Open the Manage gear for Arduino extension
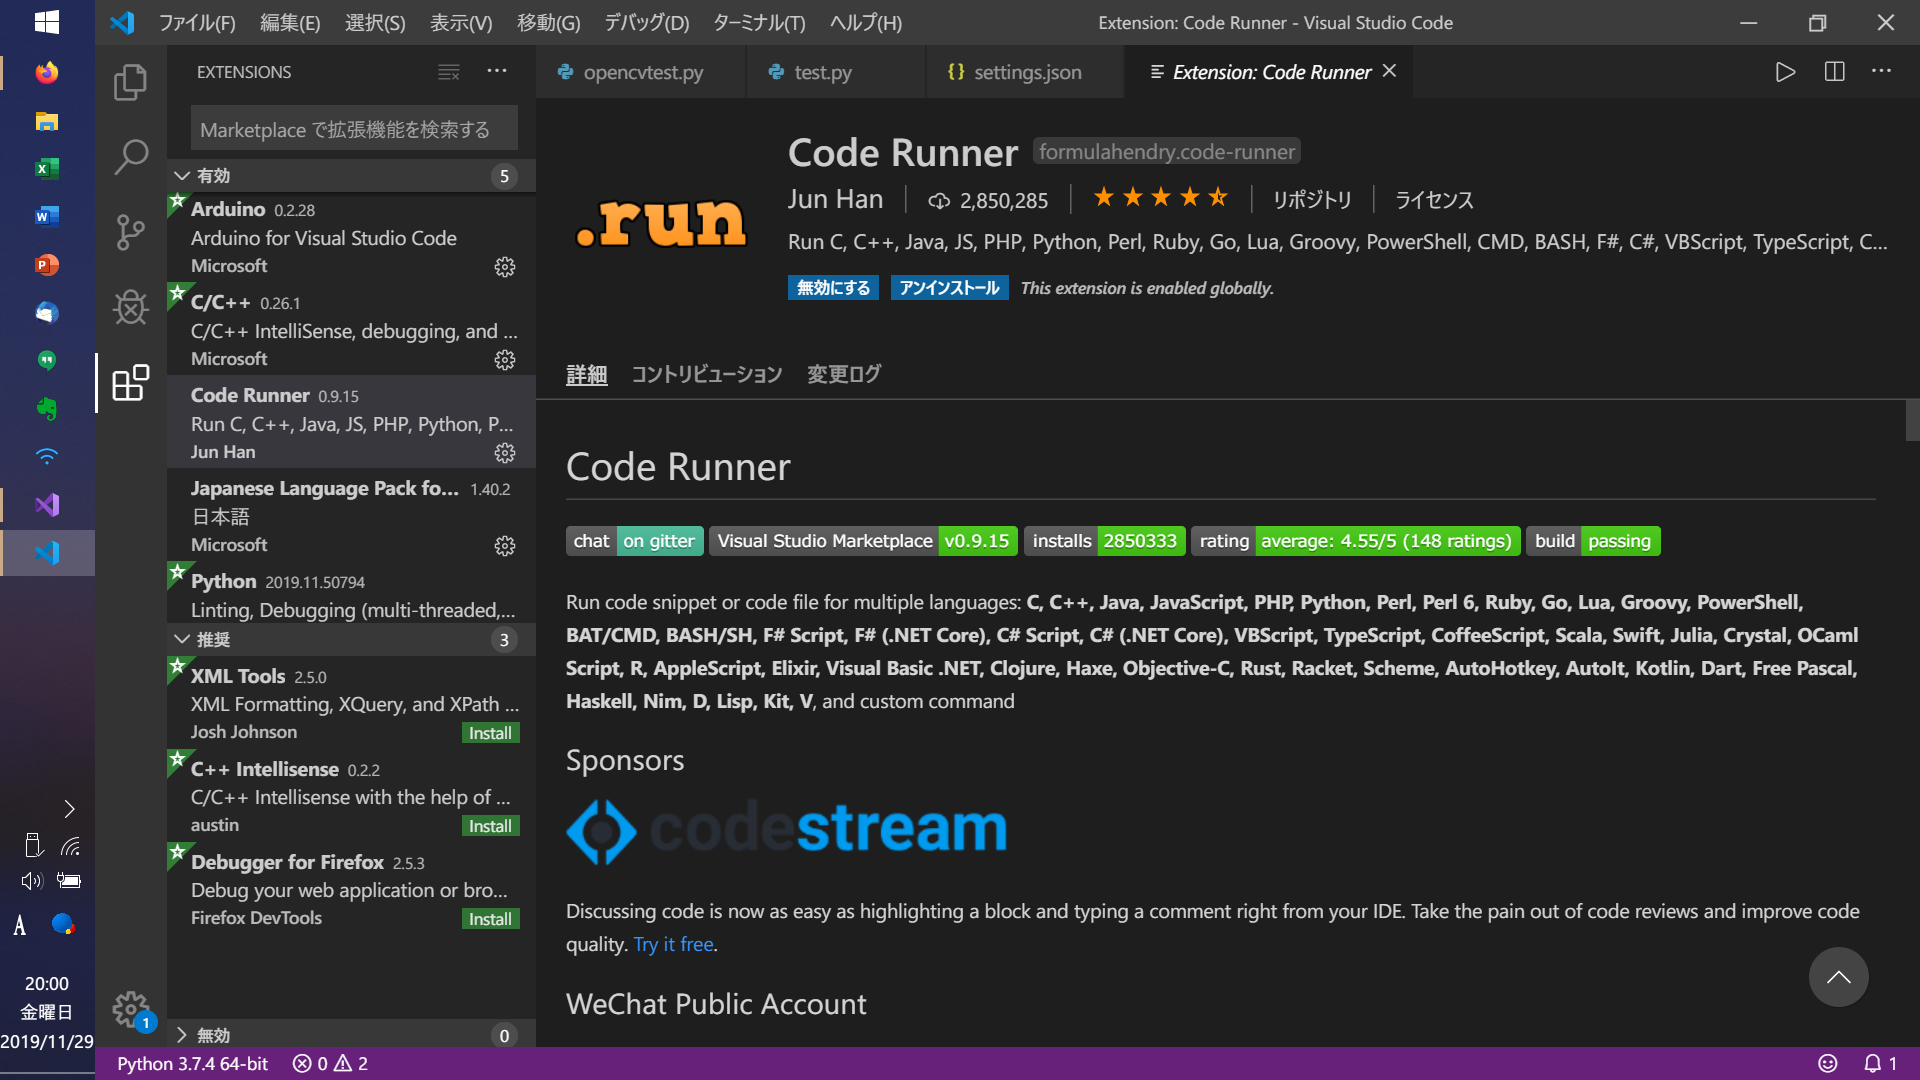Viewport: 1920px width, 1080px height. [505, 267]
